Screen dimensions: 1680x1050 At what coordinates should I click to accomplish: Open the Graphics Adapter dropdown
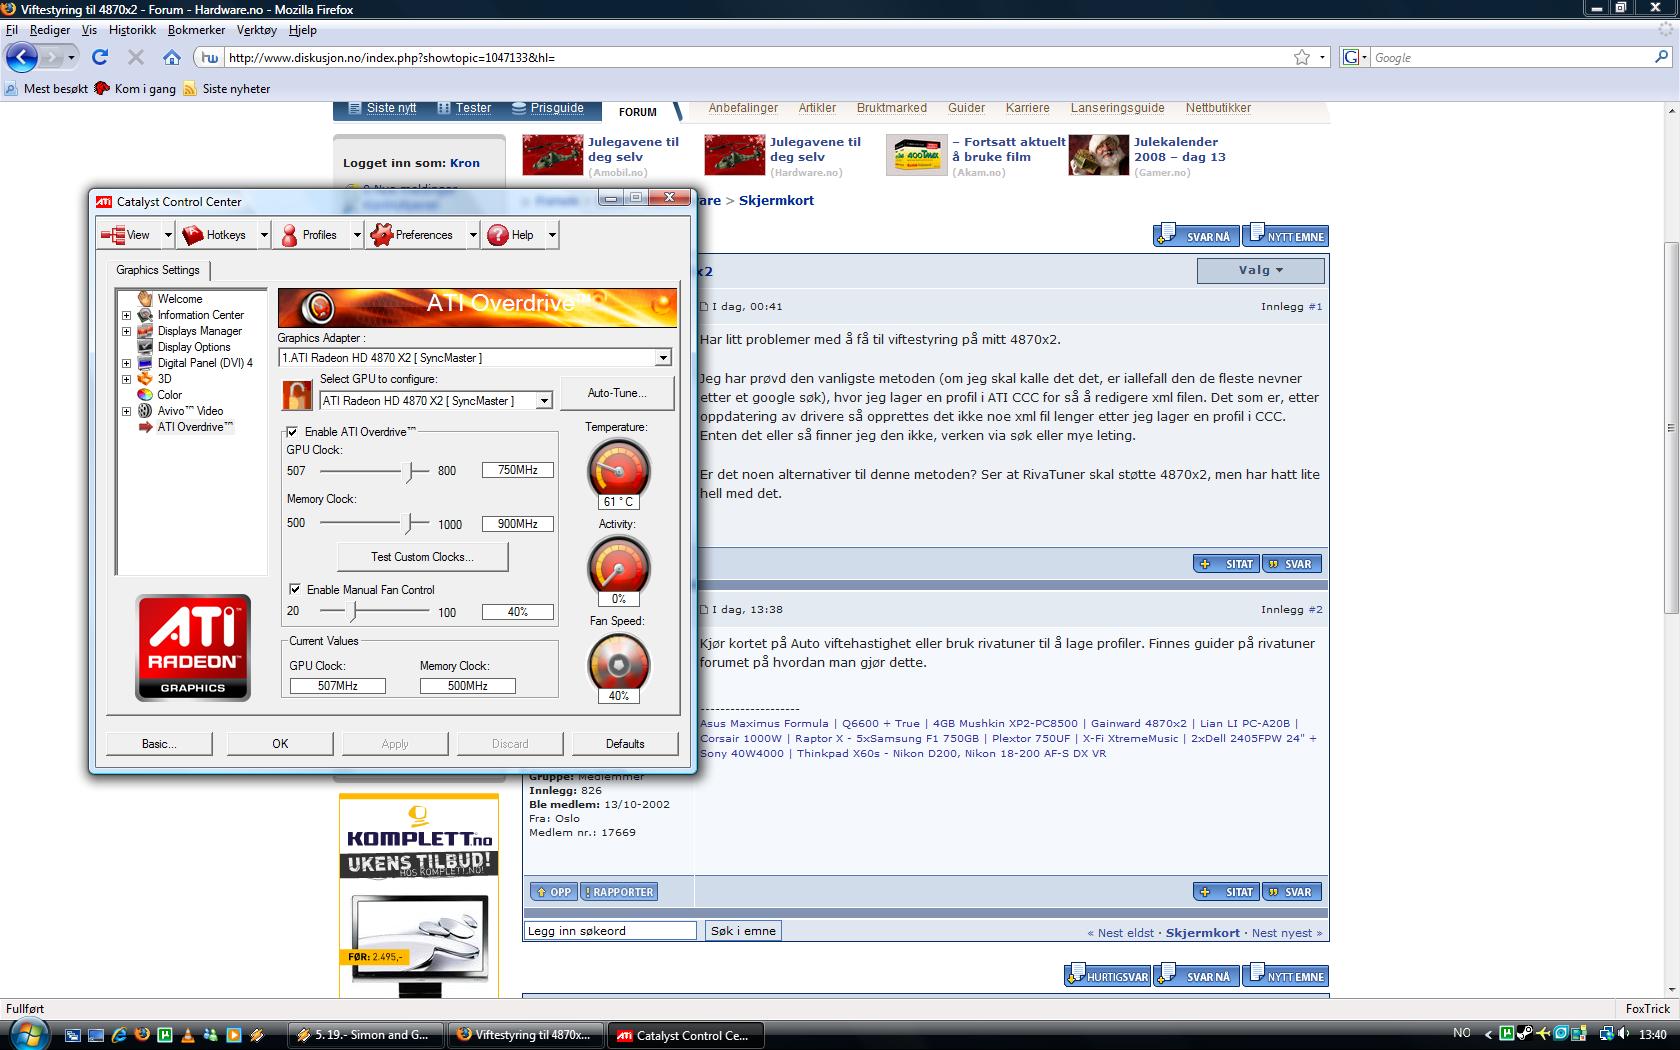(662, 357)
